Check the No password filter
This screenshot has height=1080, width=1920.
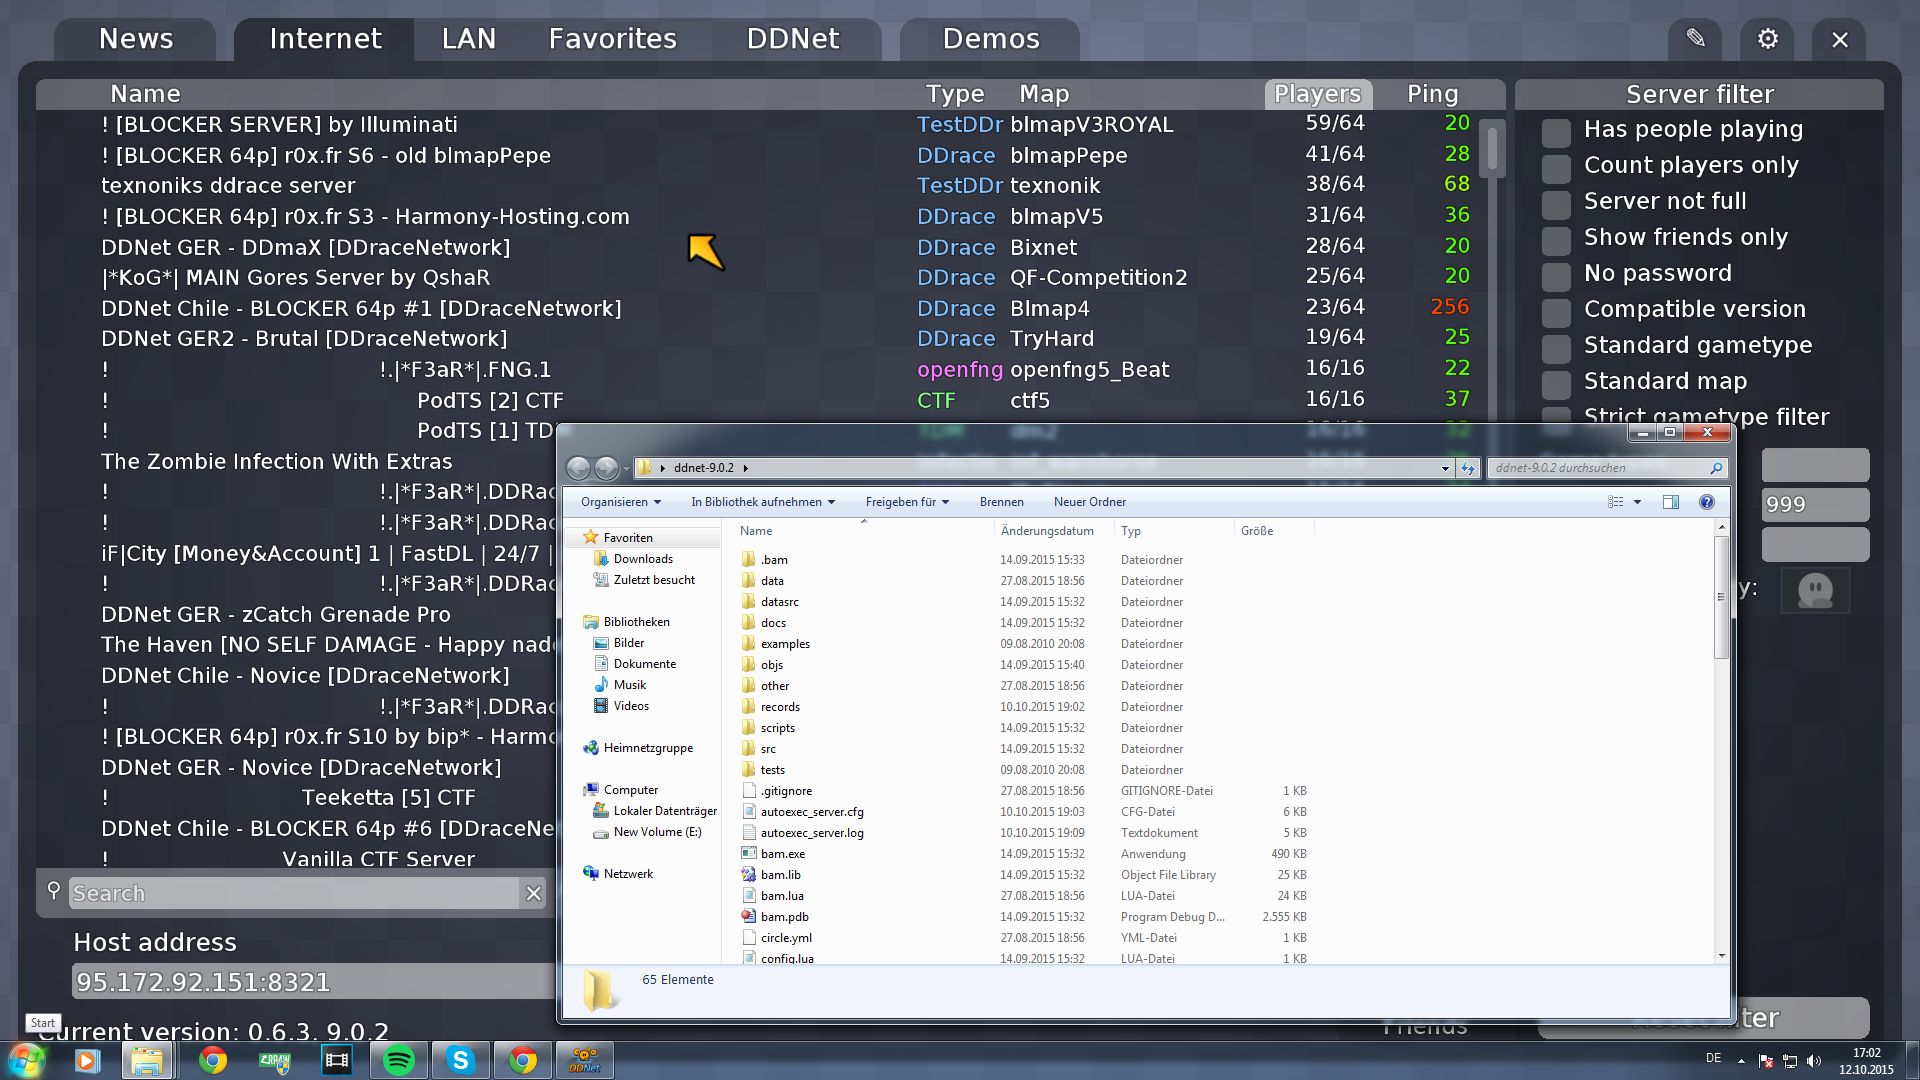pos(1555,274)
